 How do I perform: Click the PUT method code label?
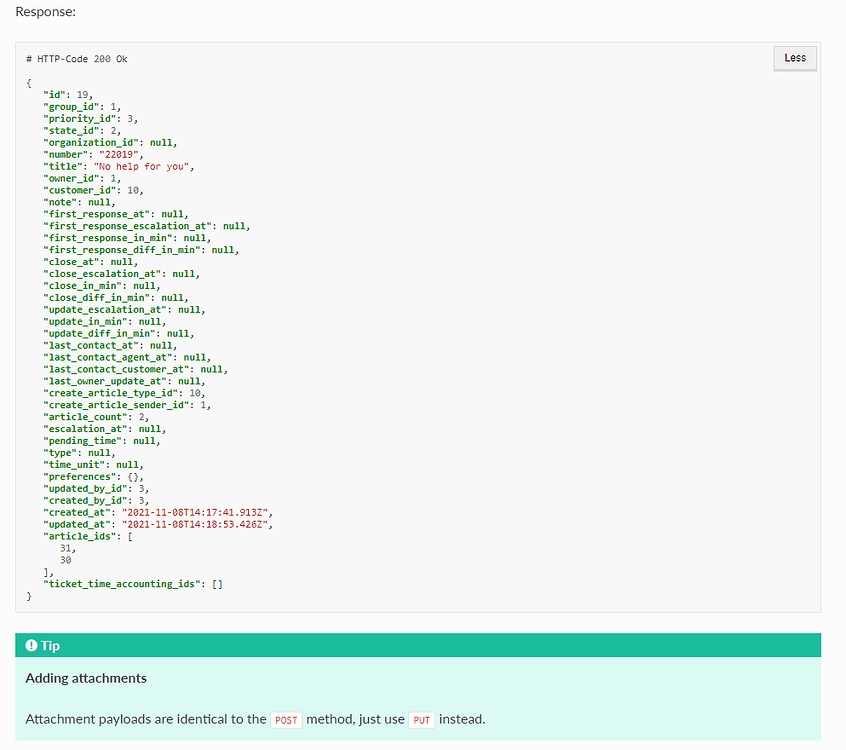[x=421, y=720]
